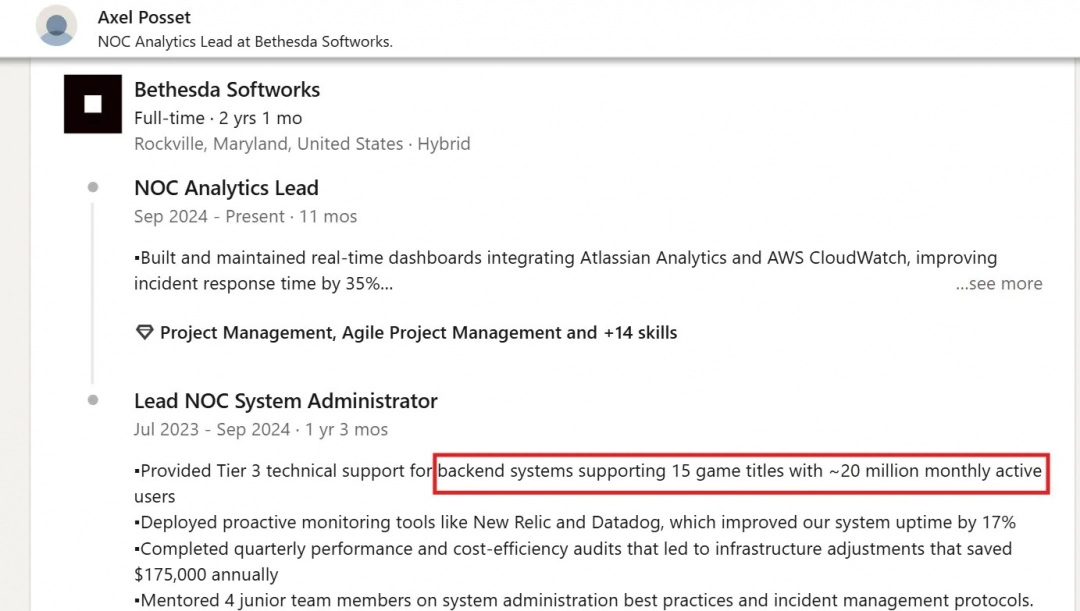Click the timeline dot beside NOC Analytics Lead

click(x=93, y=187)
